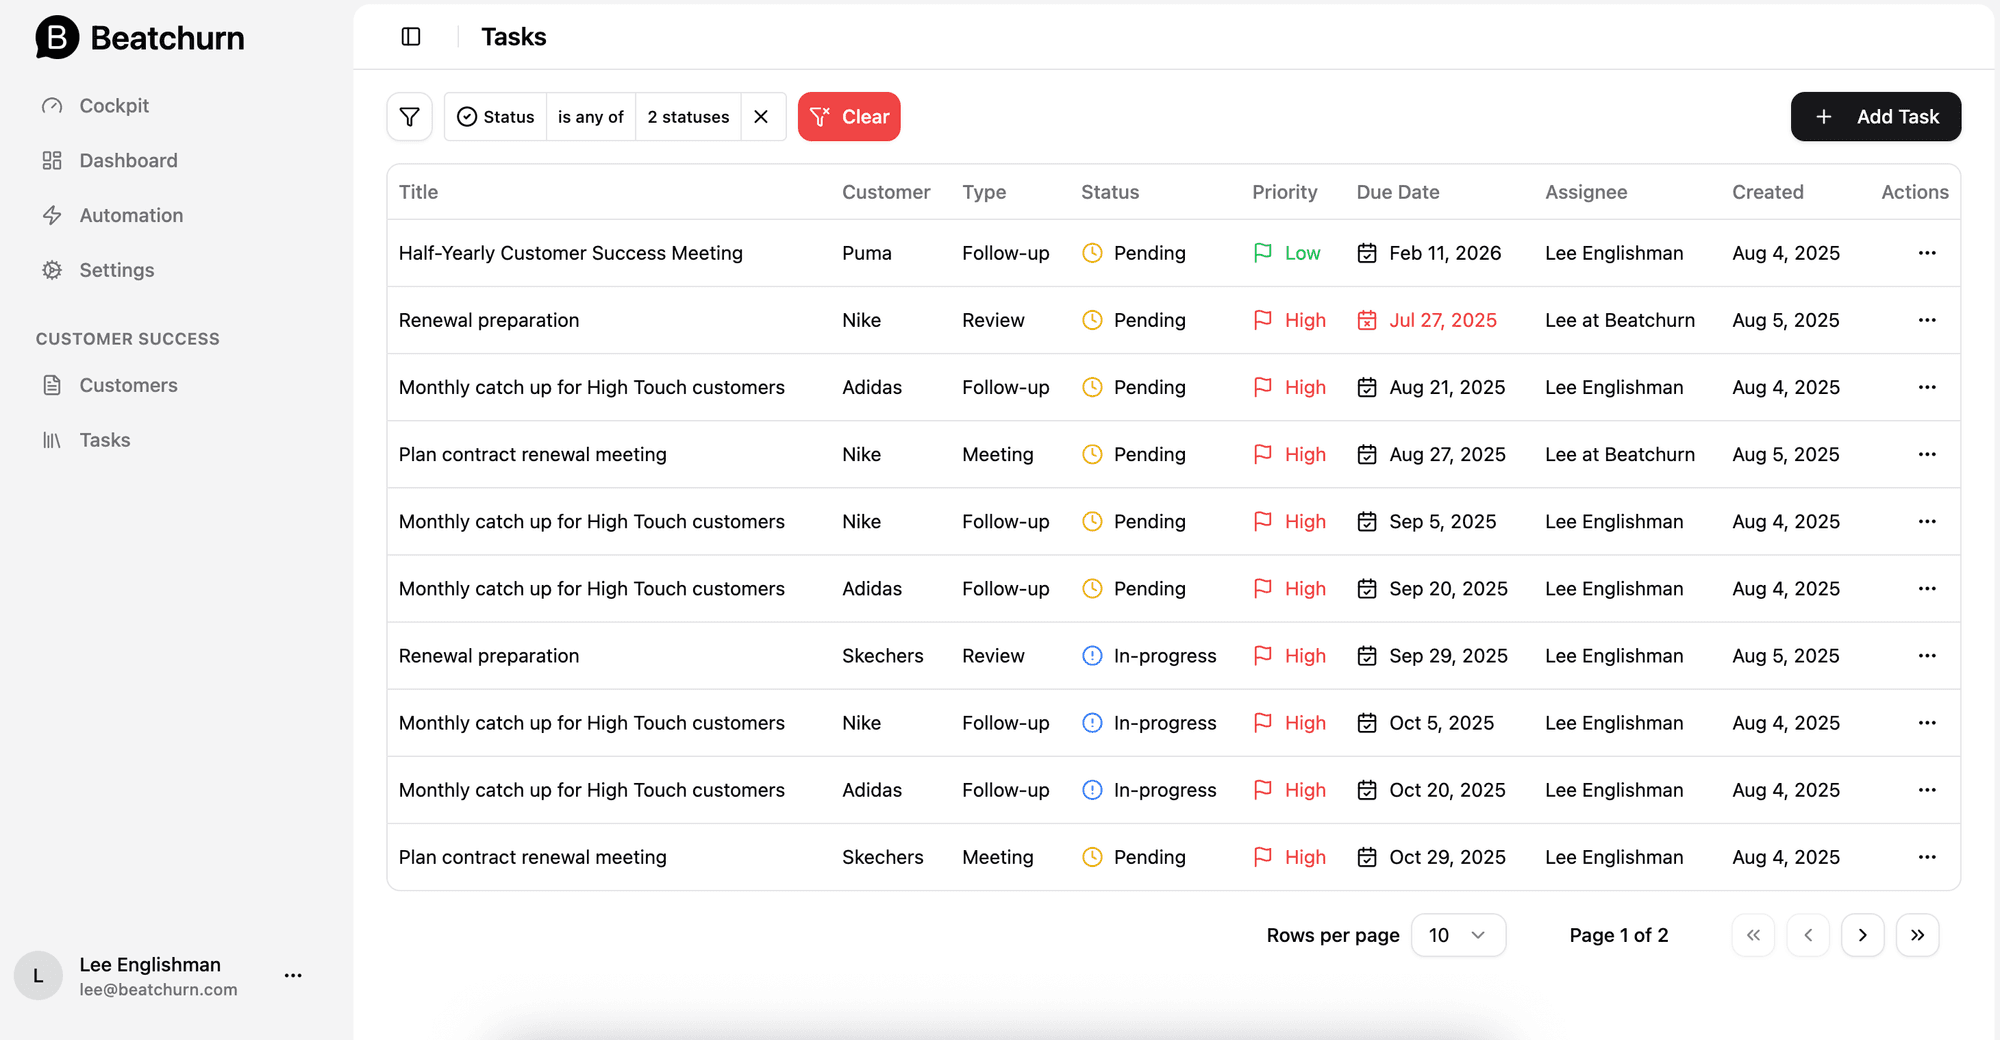Click the Beatchurn logo icon
The height and width of the screenshot is (1040, 2000).
pyautogui.click(x=55, y=38)
